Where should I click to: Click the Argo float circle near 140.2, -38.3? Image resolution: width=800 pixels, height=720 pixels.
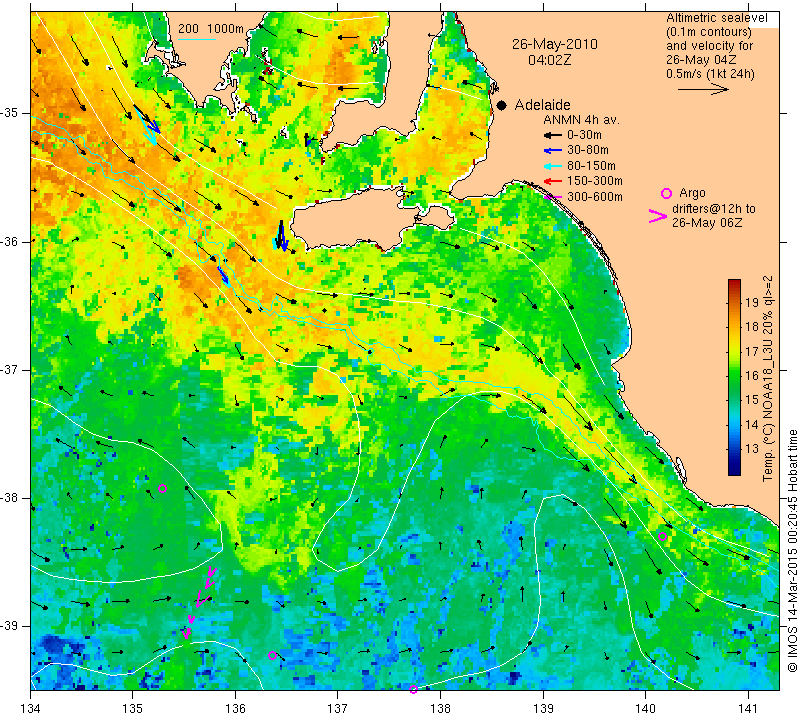pyautogui.click(x=662, y=536)
